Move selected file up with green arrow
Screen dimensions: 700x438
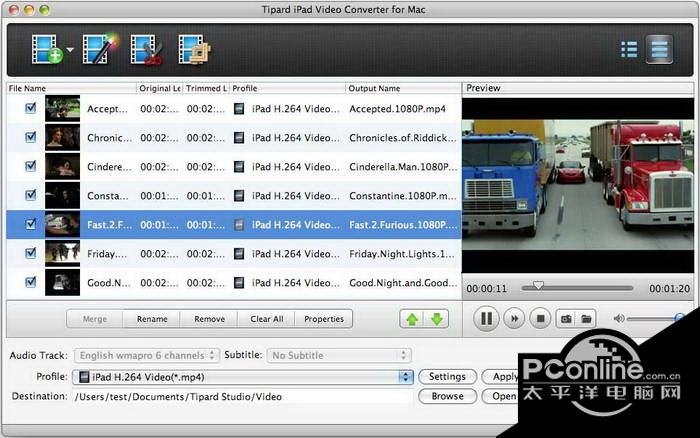[x=412, y=319]
